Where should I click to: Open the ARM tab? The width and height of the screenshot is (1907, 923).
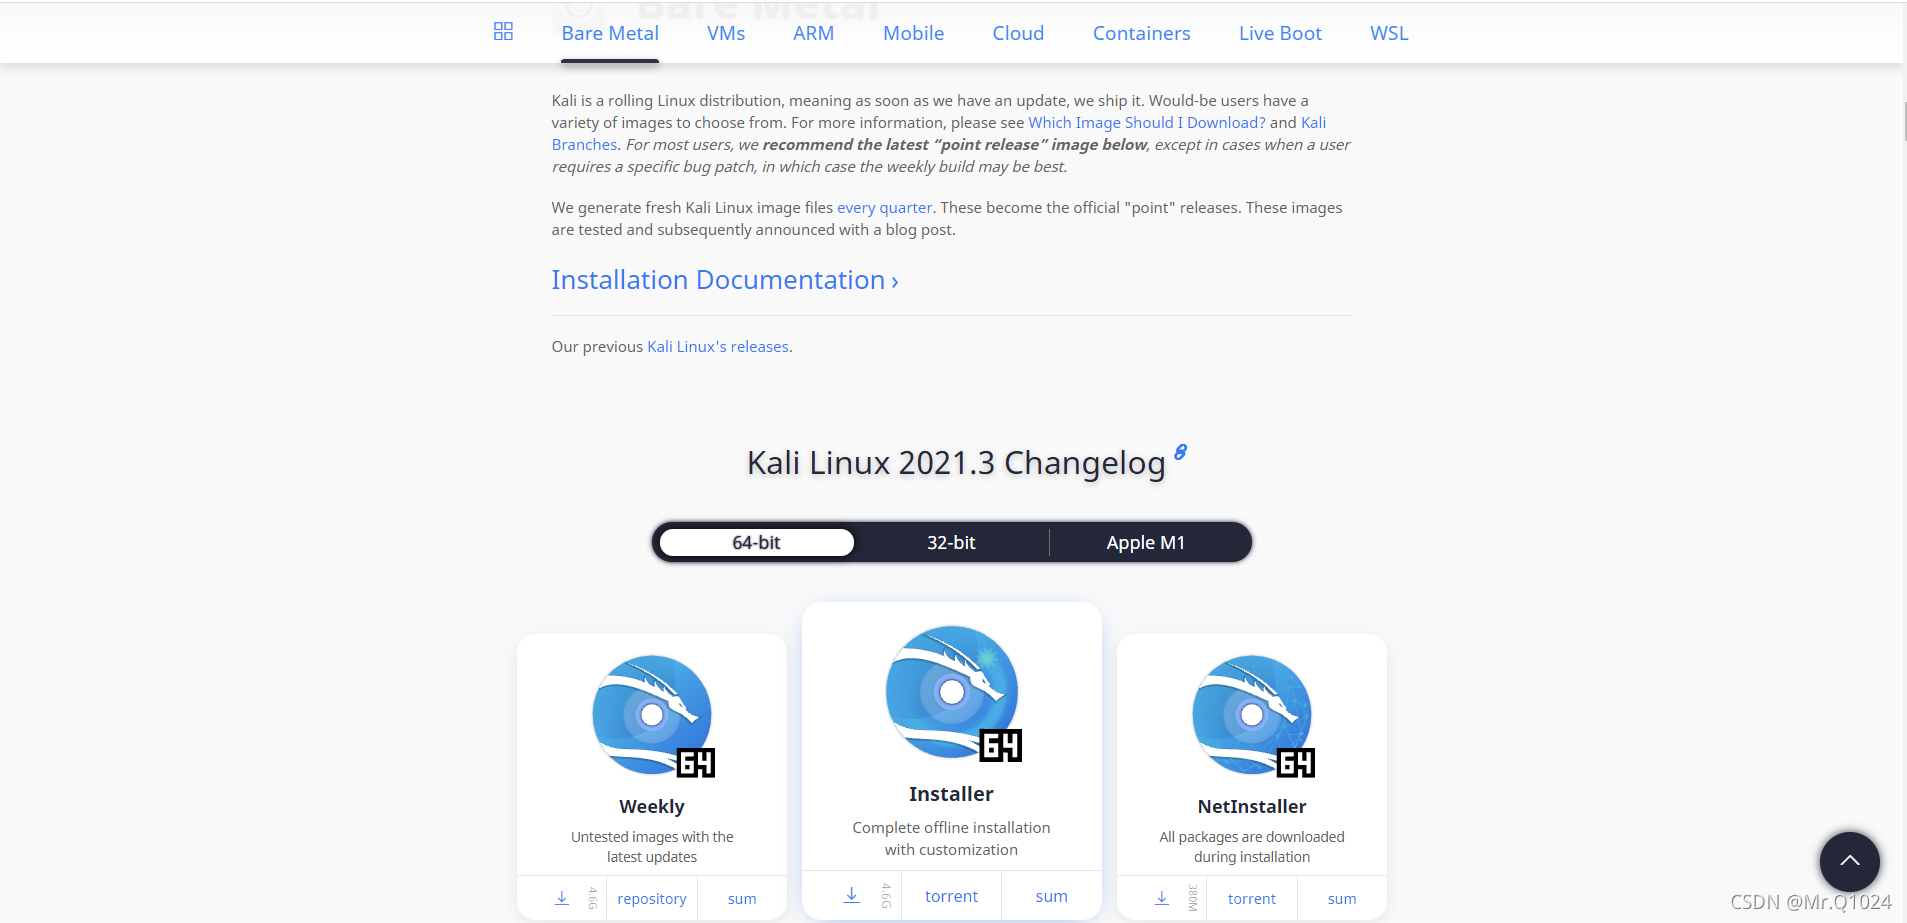click(813, 33)
